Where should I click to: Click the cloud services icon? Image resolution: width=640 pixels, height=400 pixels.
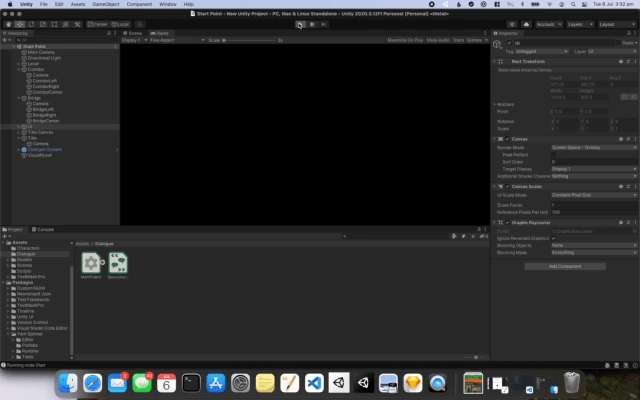527,23
